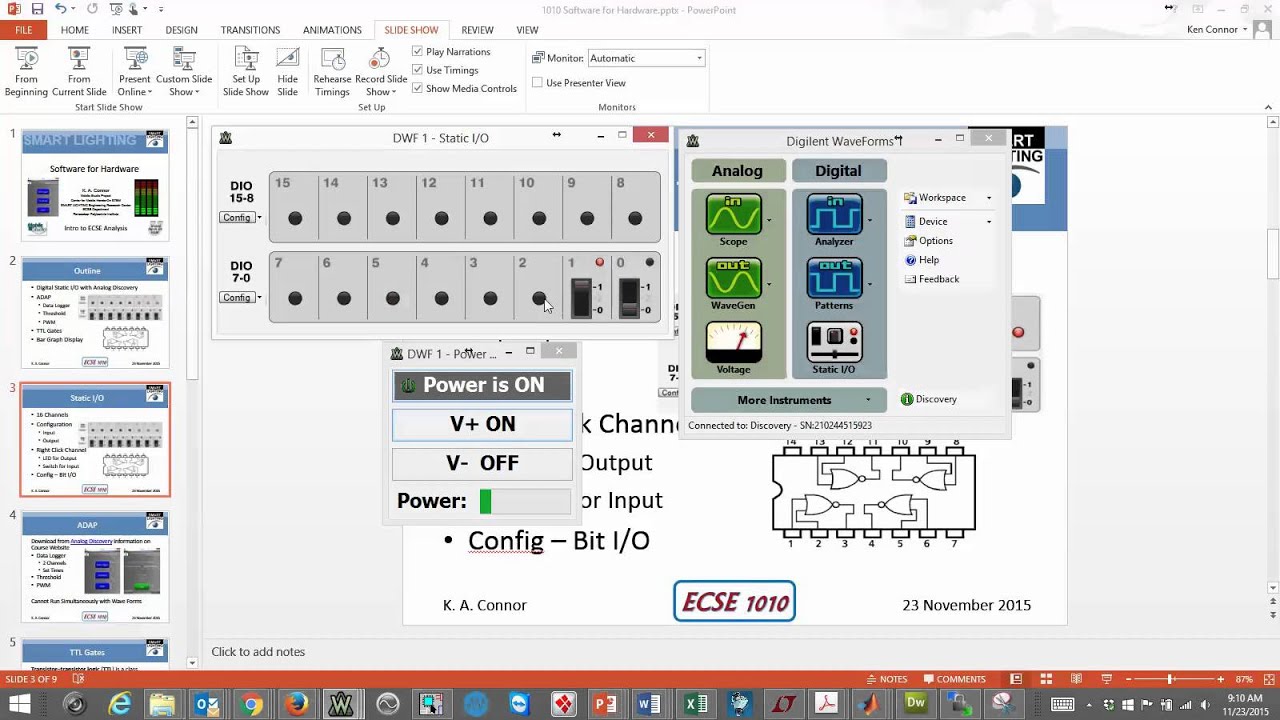Screen dimensions: 1280x720
Task: Launch the Voltage instrument
Action: pos(733,349)
